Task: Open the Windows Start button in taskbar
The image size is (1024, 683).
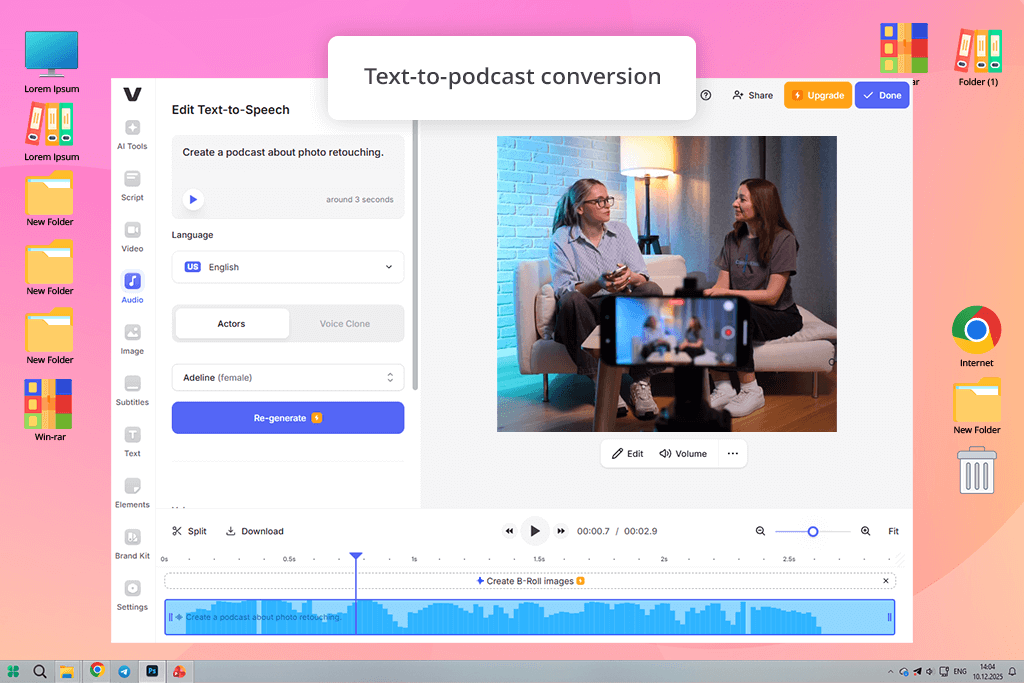Action: (13, 671)
